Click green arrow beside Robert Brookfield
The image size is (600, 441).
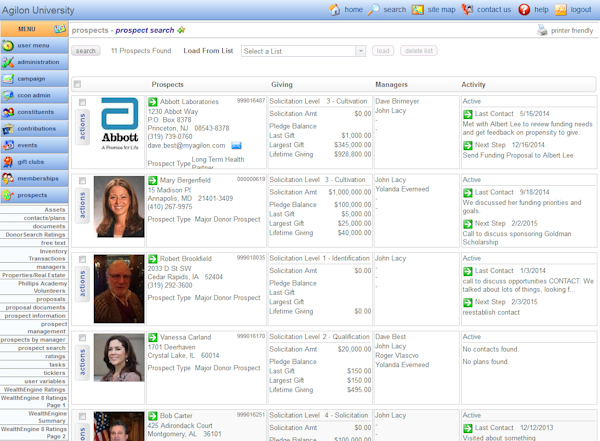pos(153,259)
